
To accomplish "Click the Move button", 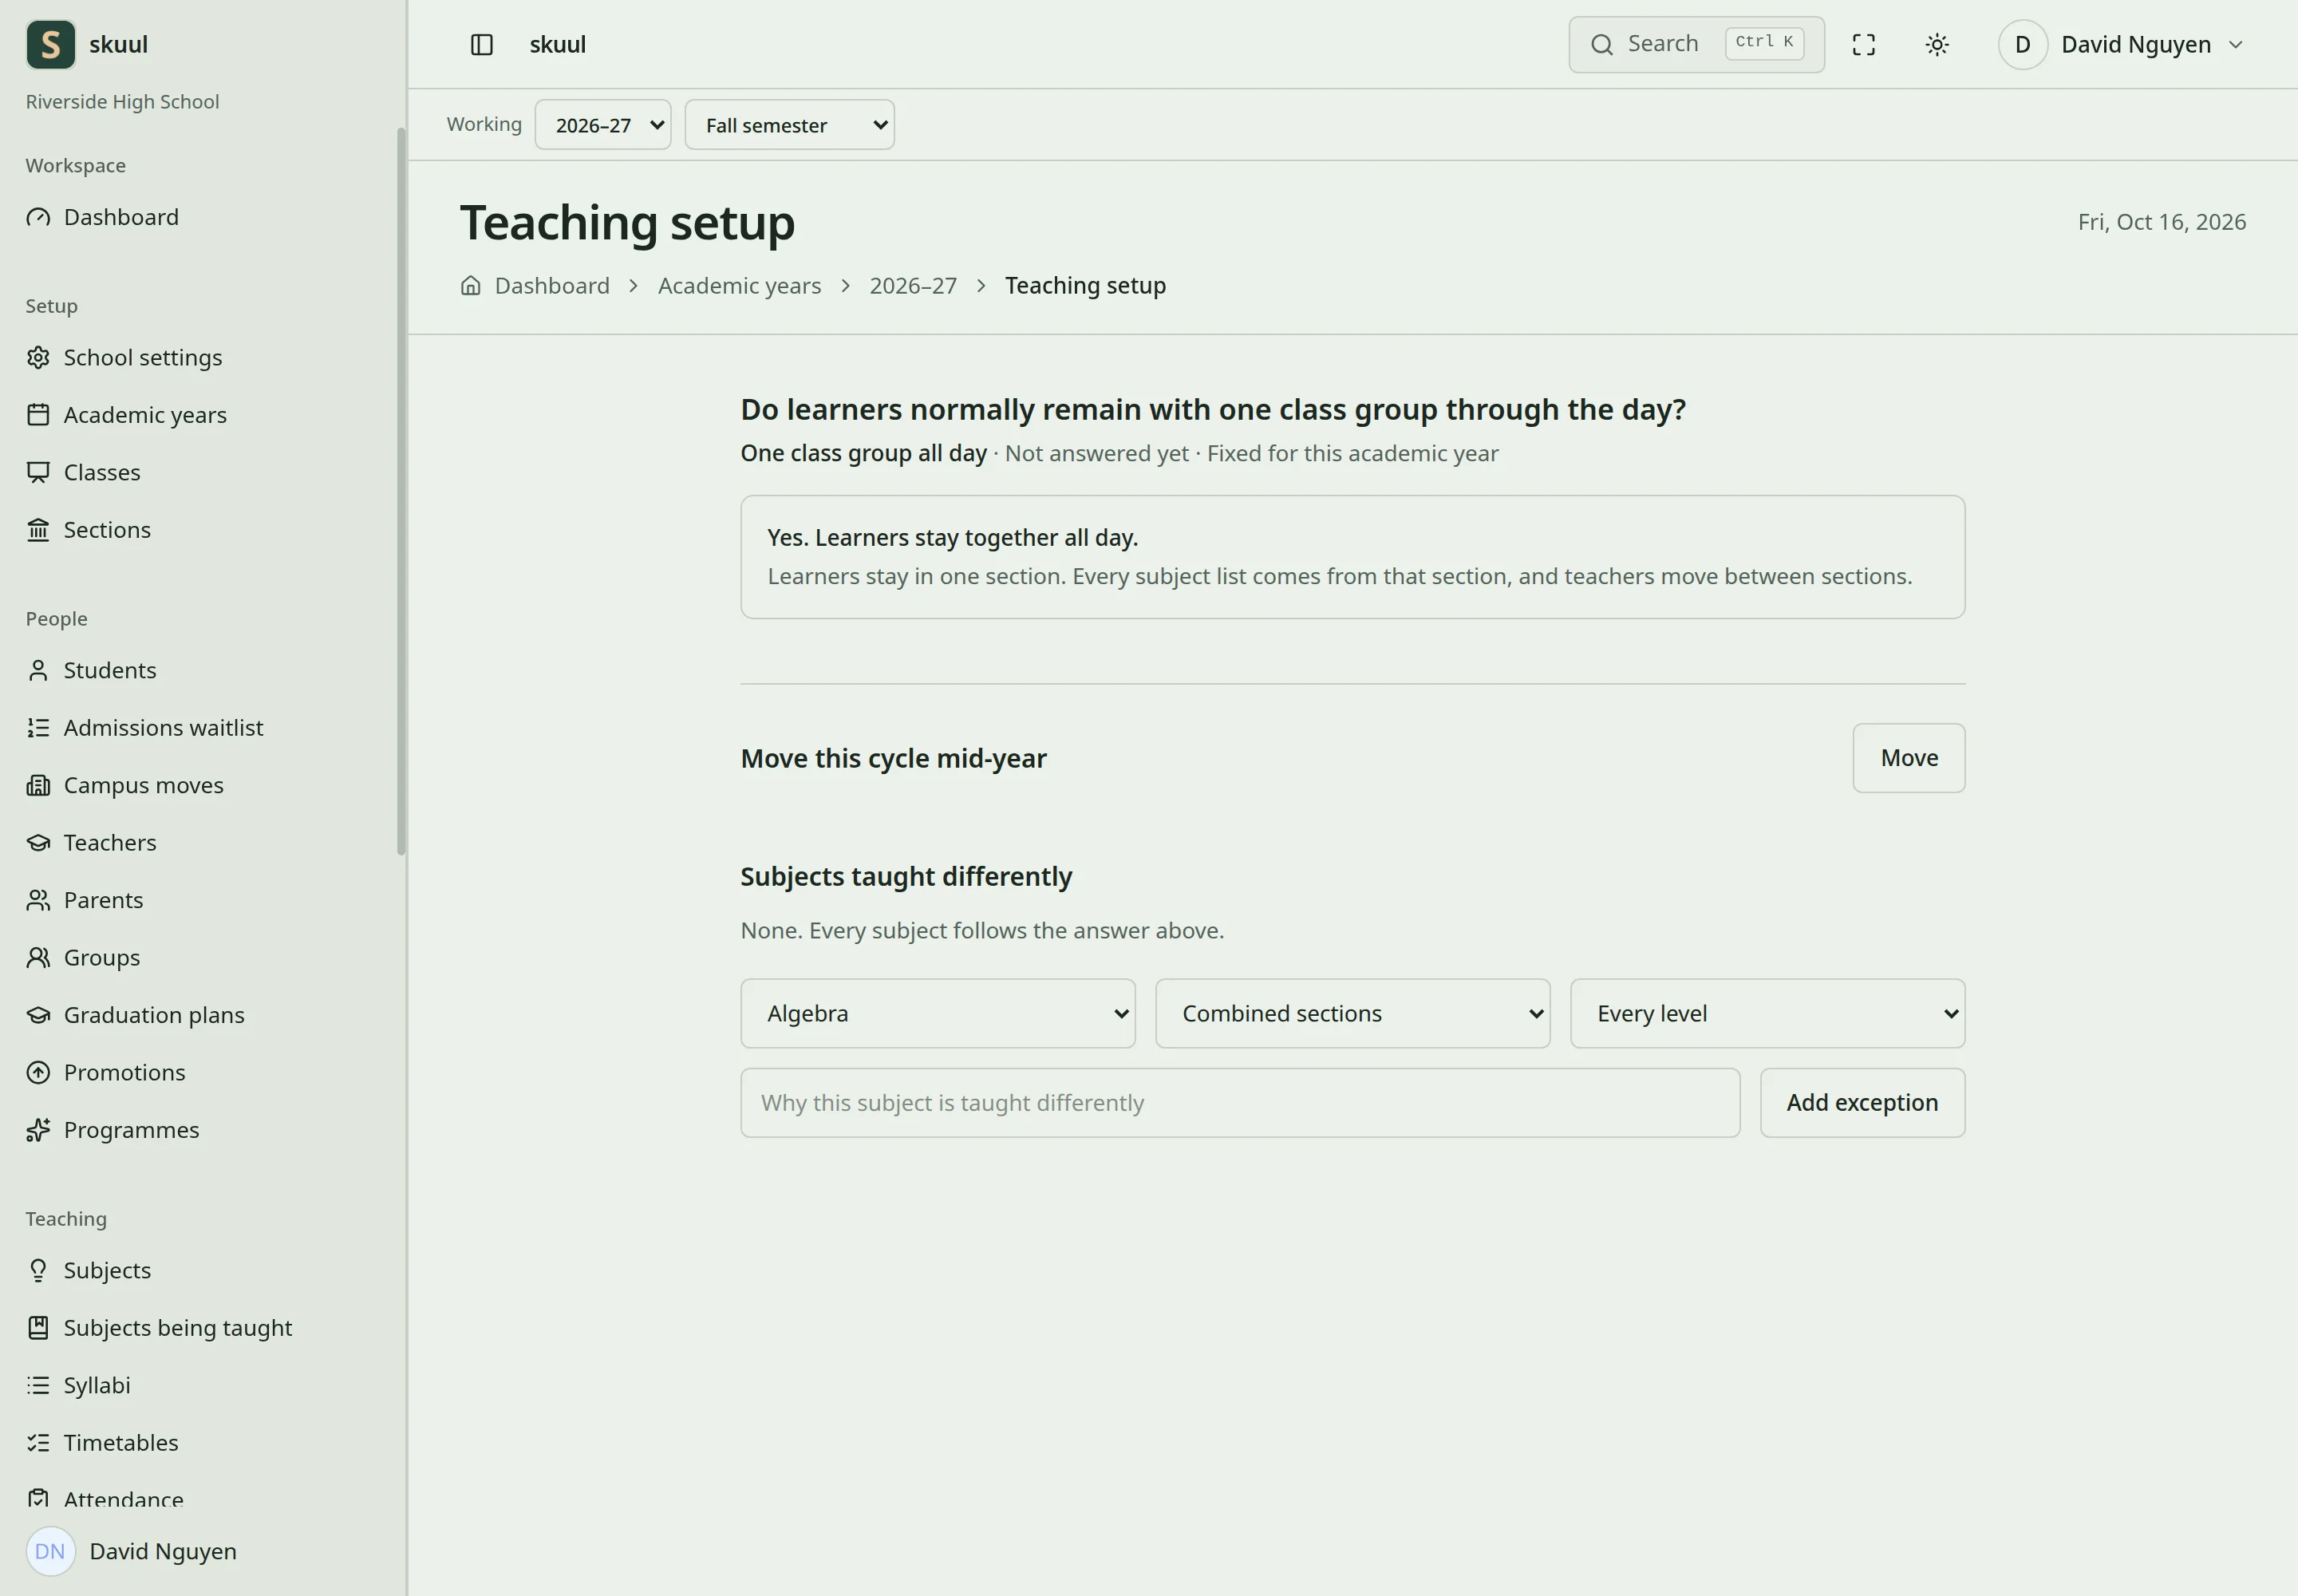I will pyautogui.click(x=1908, y=758).
